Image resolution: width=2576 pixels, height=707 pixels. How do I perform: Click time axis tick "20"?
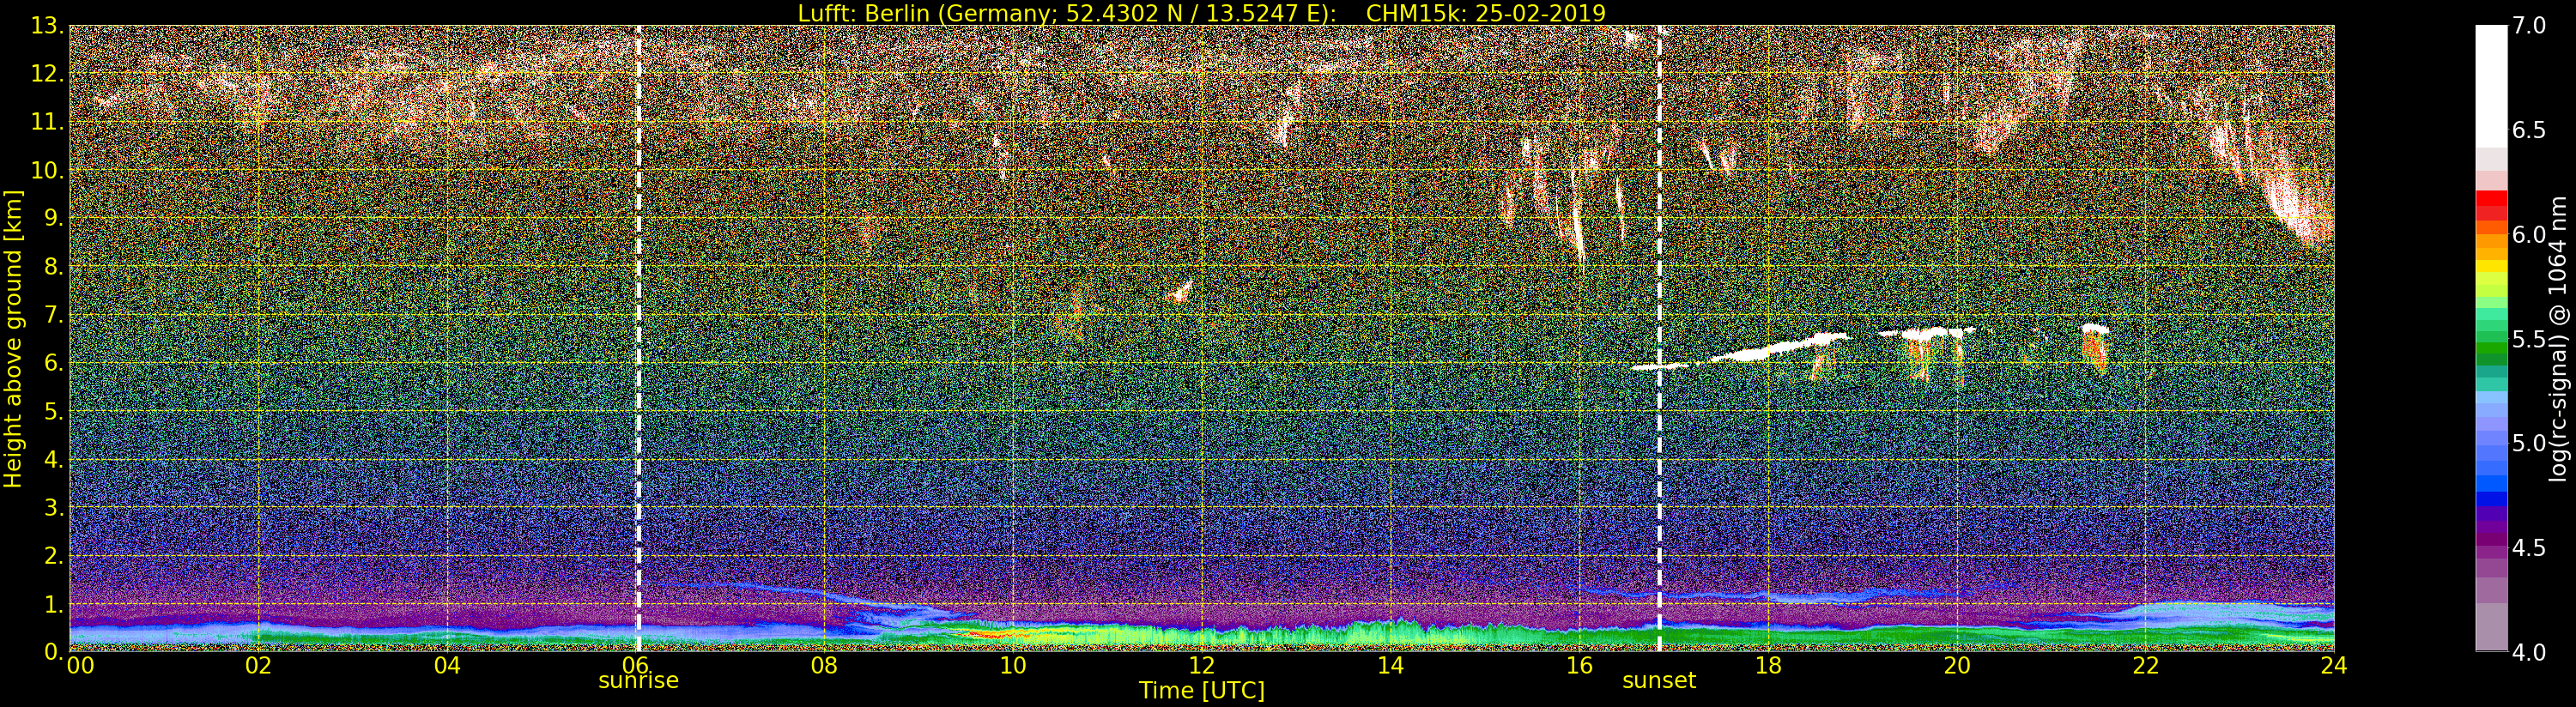1956,665
